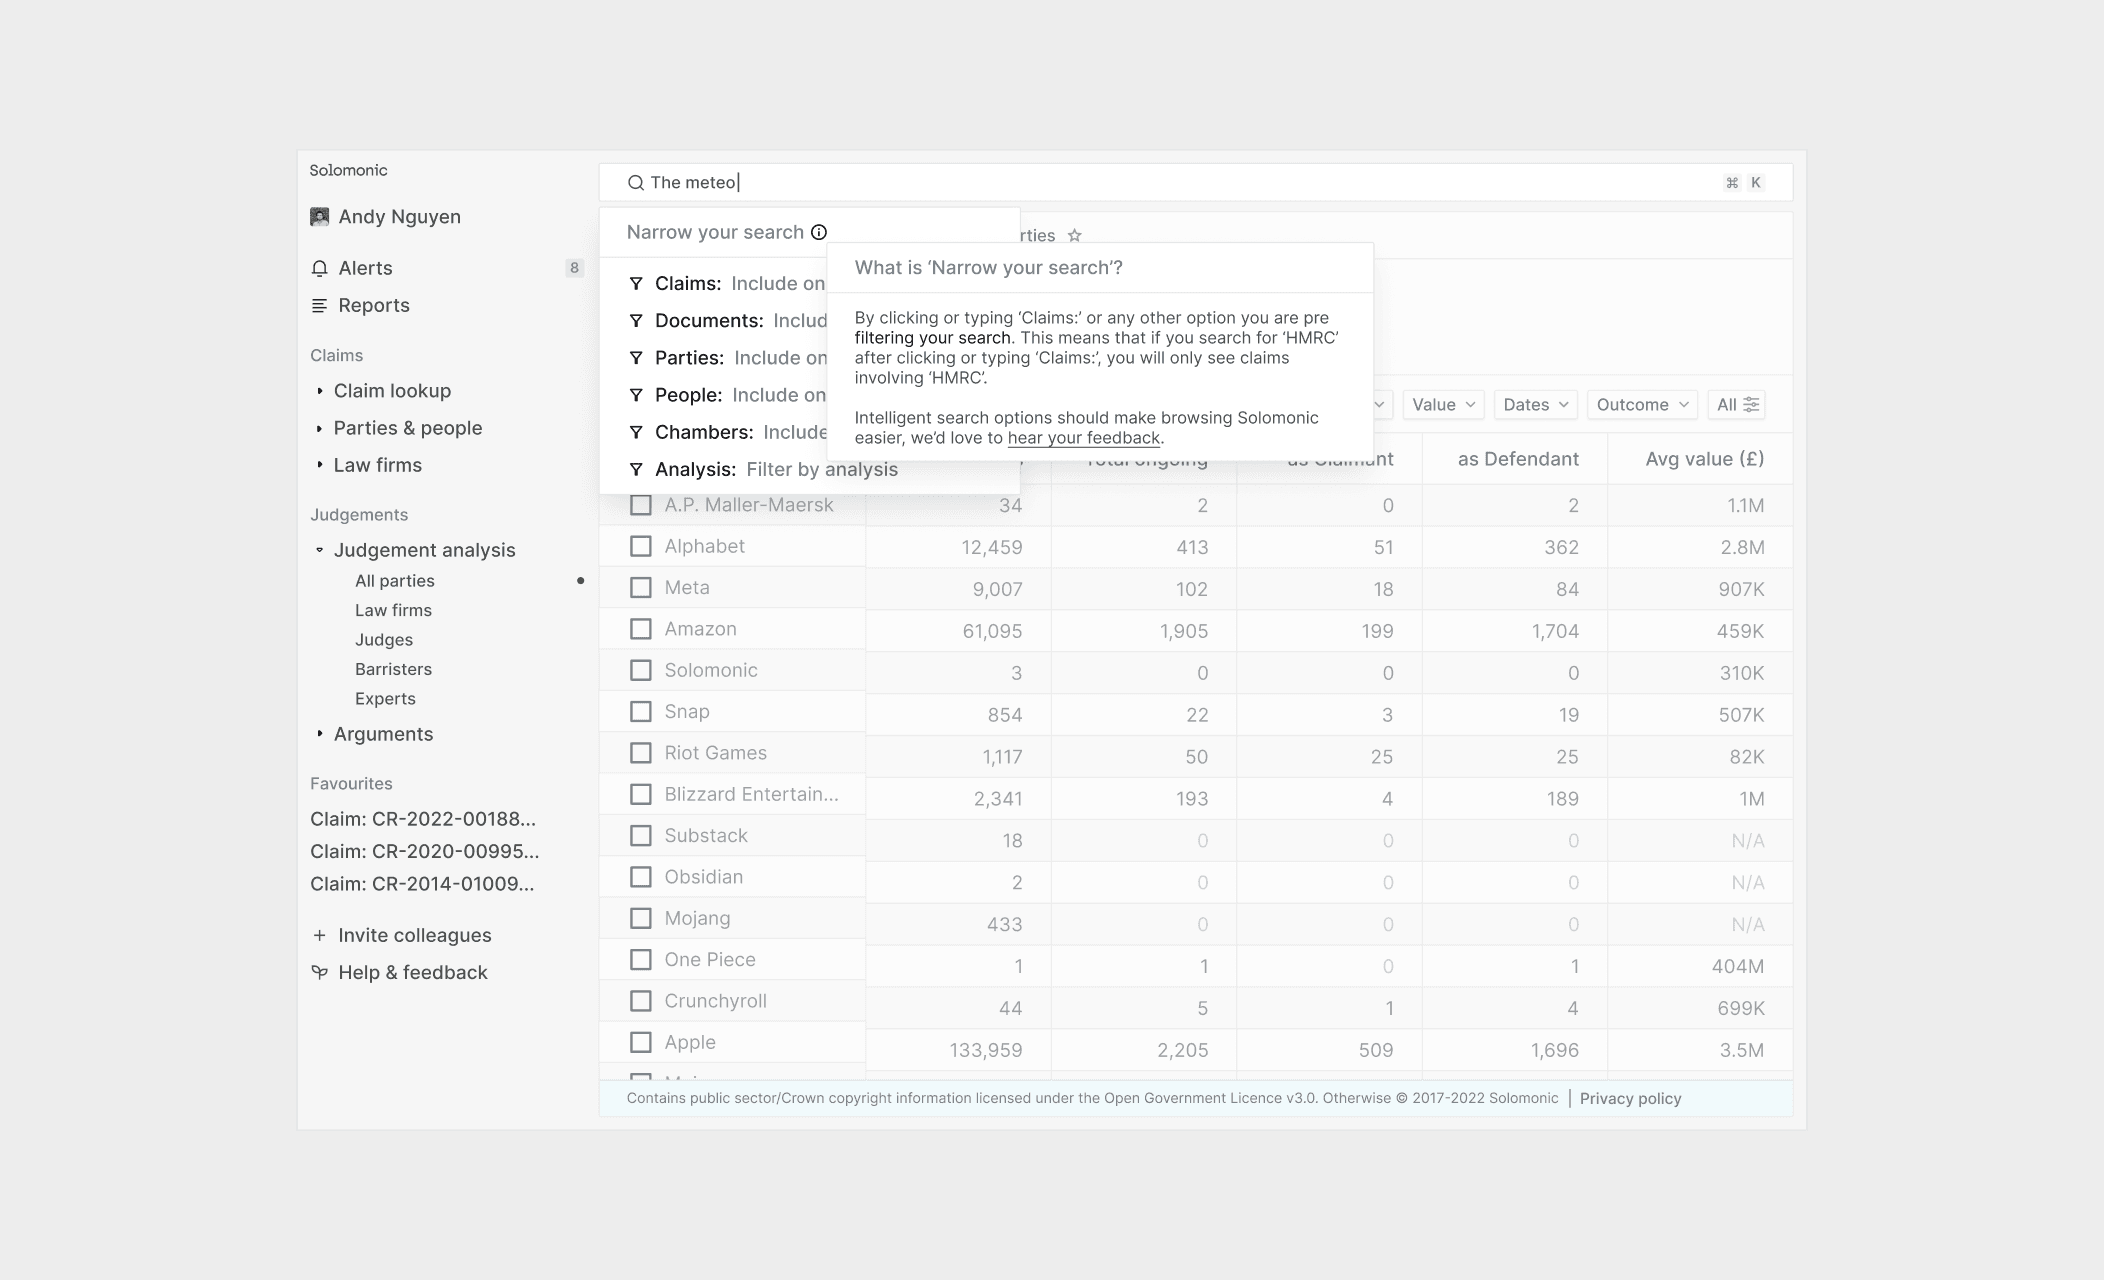
Task: Open the hear your feedback link
Action: pyautogui.click(x=1083, y=438)
